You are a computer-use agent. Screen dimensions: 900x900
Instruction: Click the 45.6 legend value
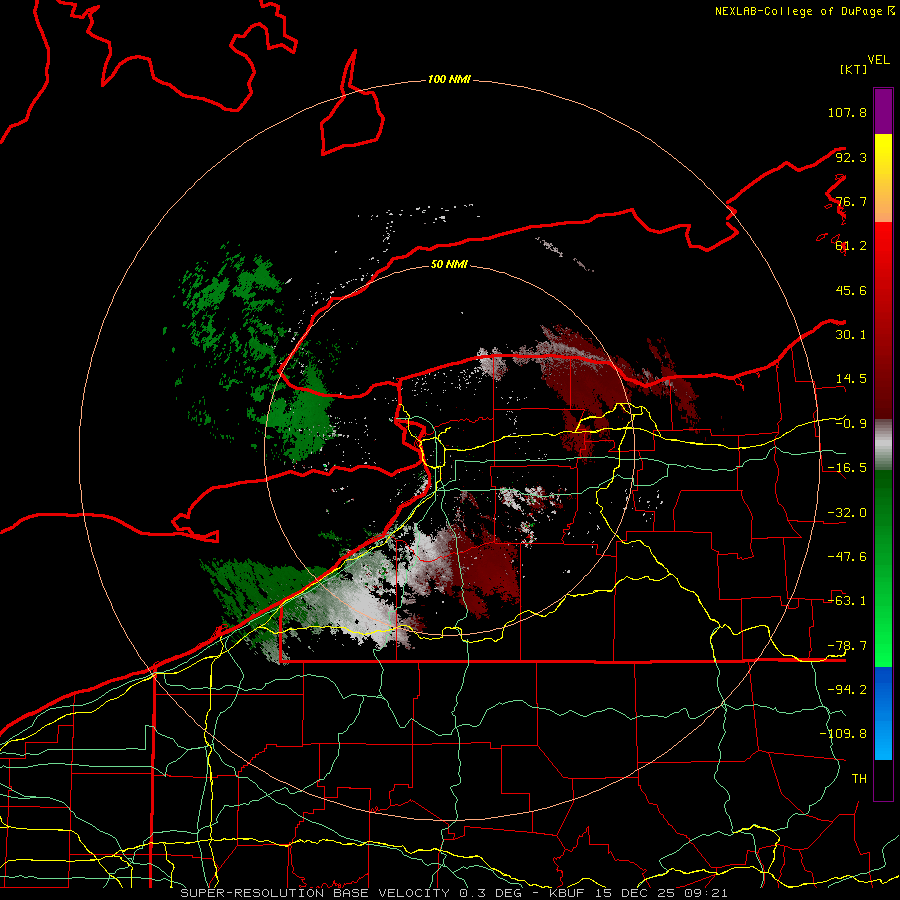pos(851,290)
